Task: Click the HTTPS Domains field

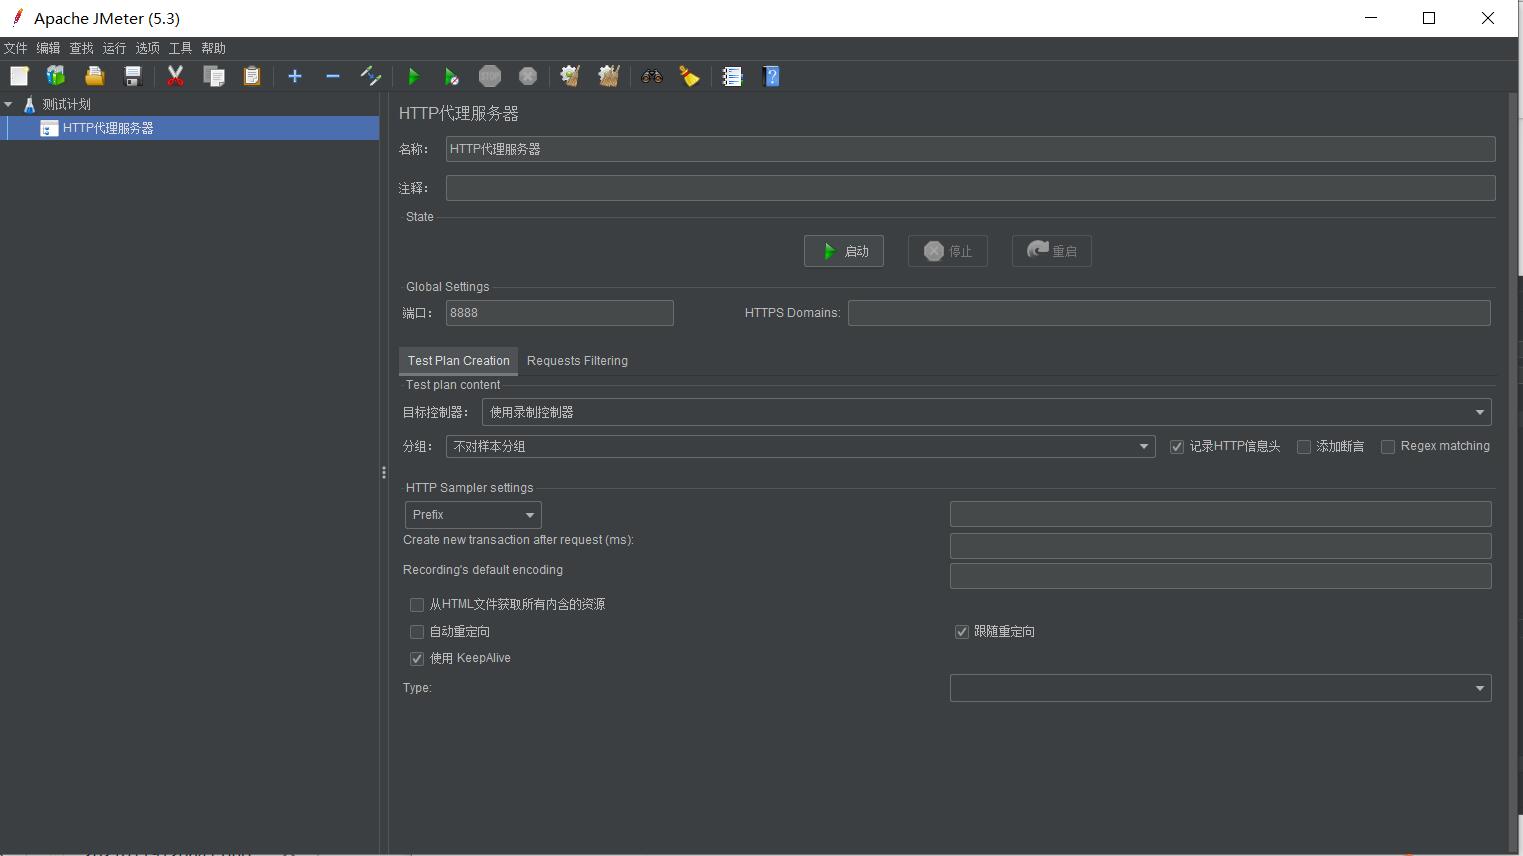Action: 1169,313
